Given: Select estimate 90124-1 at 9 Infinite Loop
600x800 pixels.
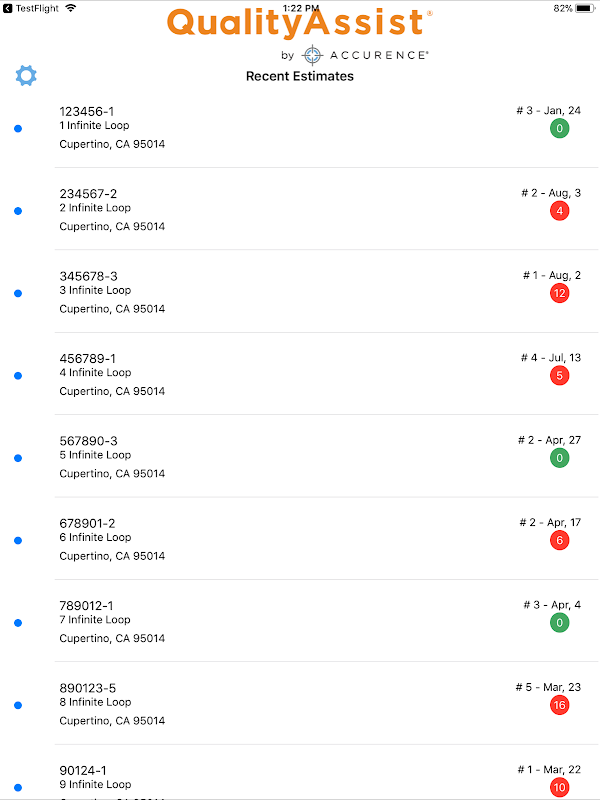Looking at the screenshot, I should point(327,772).
